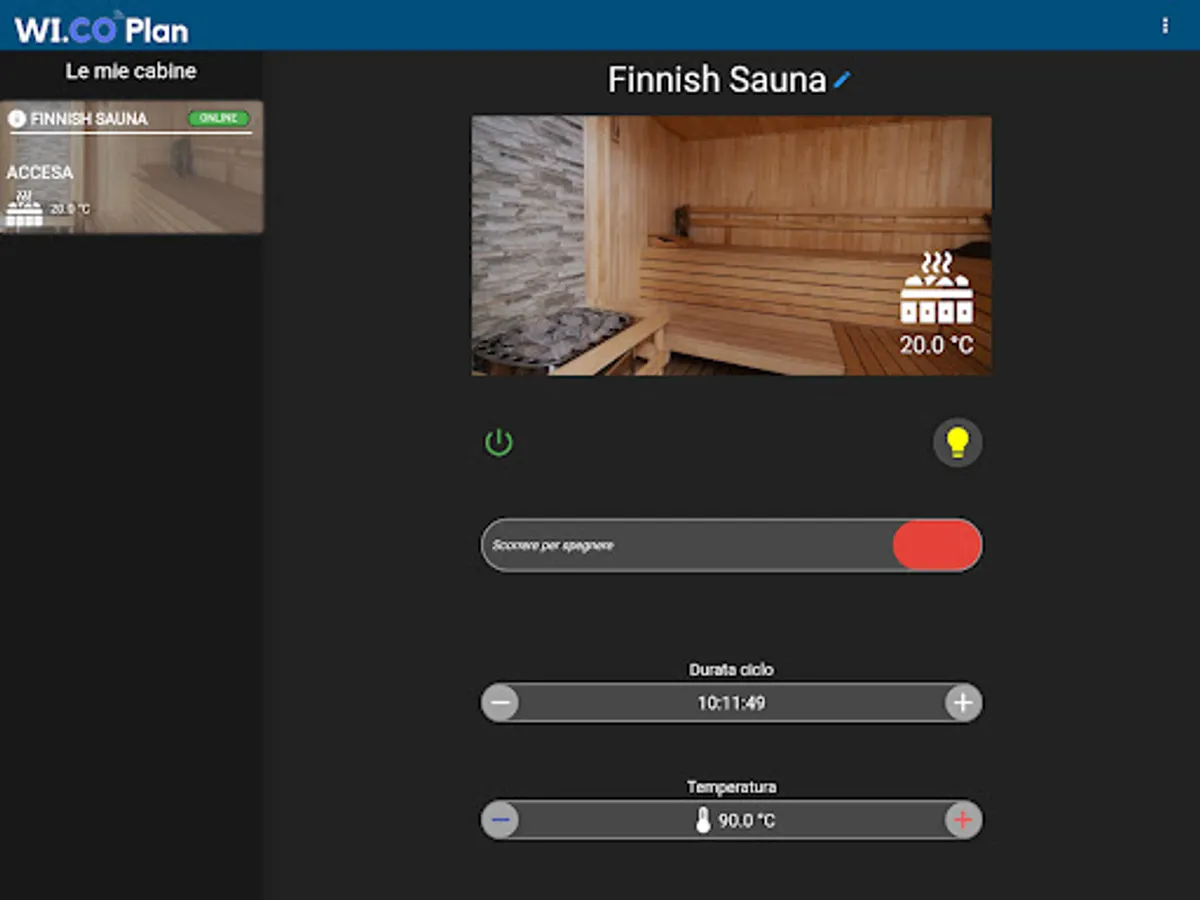
Task: Click the ONLINE status badge
Action: tap(219, 118)
